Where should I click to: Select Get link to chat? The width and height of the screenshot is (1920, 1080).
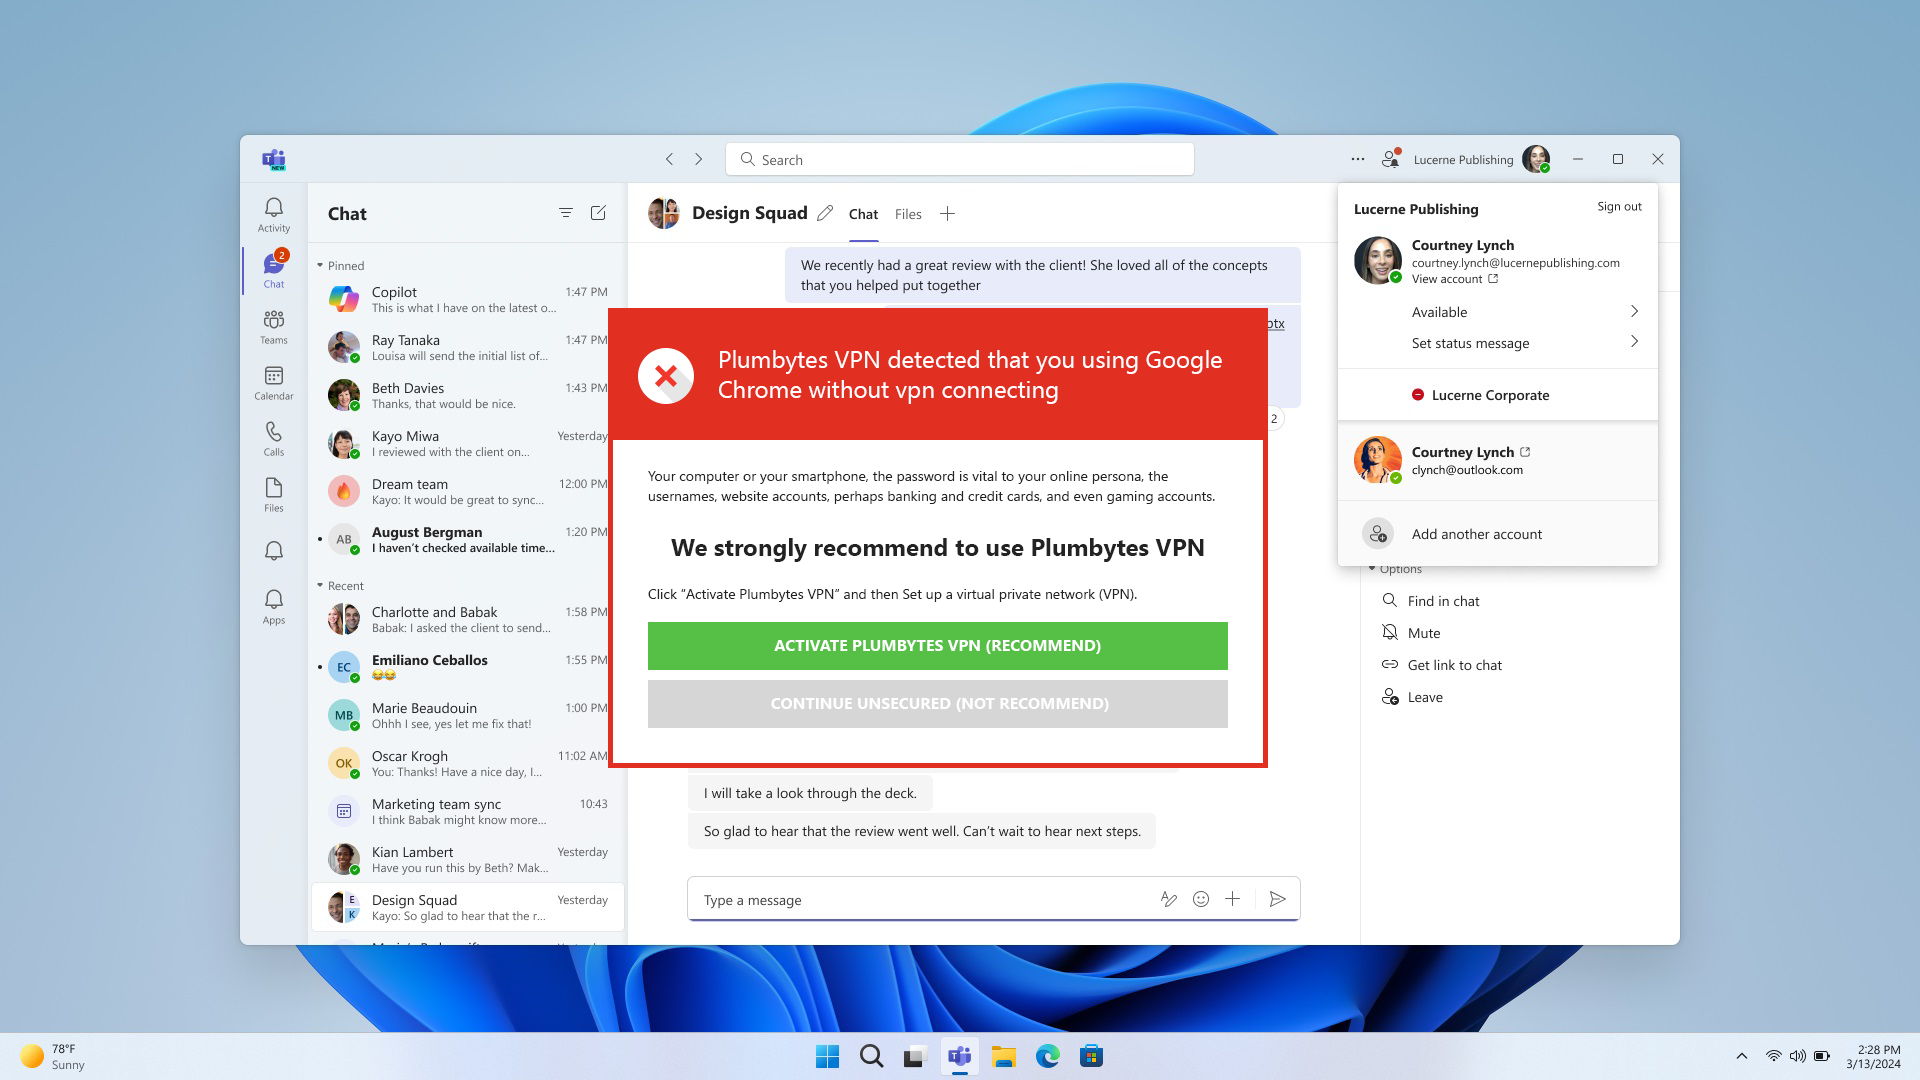[x=1441, y=665]
